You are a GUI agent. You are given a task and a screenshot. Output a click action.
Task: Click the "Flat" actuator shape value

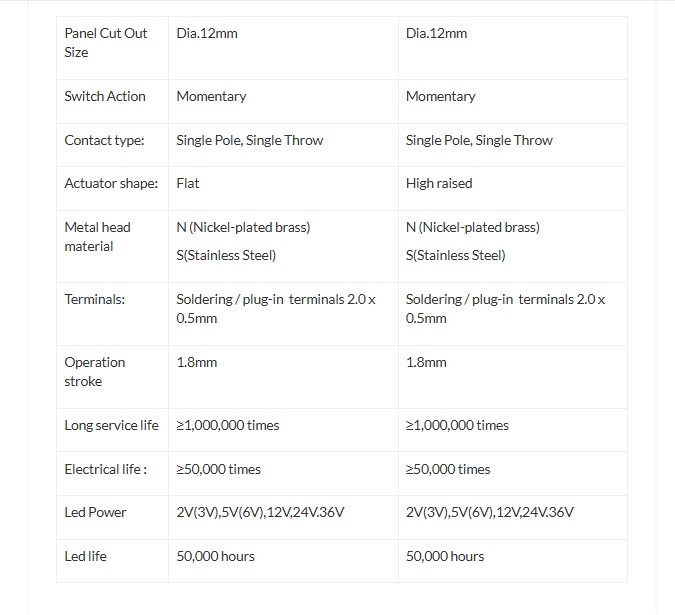click(188, 184)
